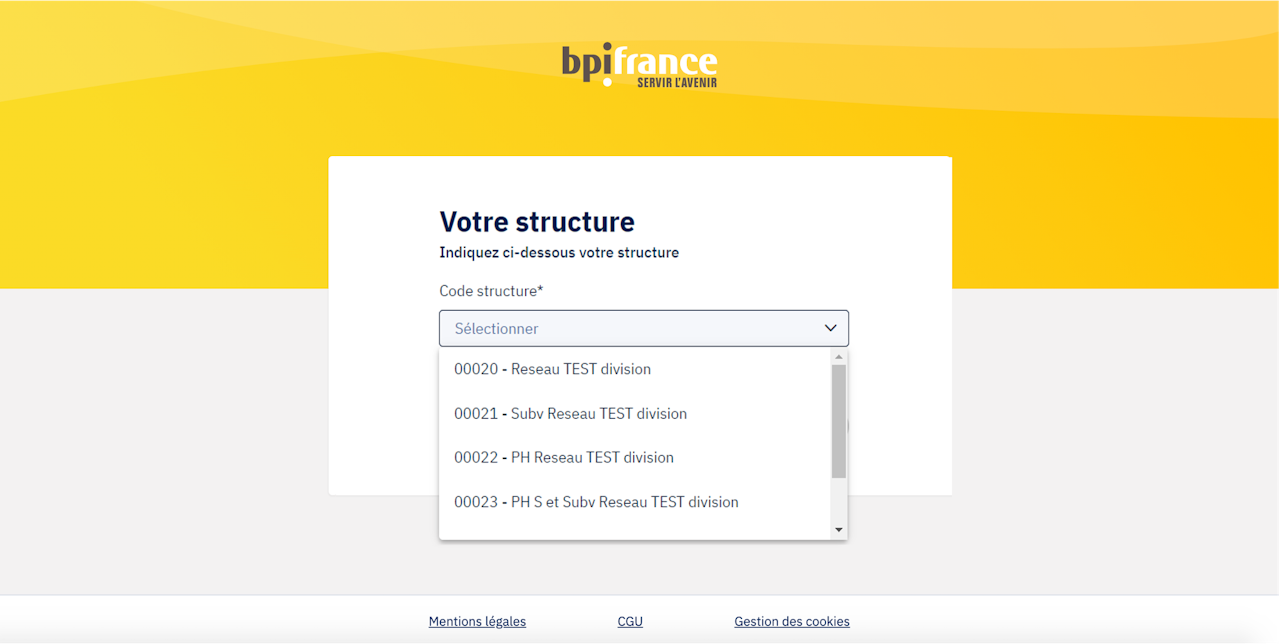Screen dimensions: 1280x644
Task: Click the dropdown list scroll-up arrow
Action: tap(839, 356)
